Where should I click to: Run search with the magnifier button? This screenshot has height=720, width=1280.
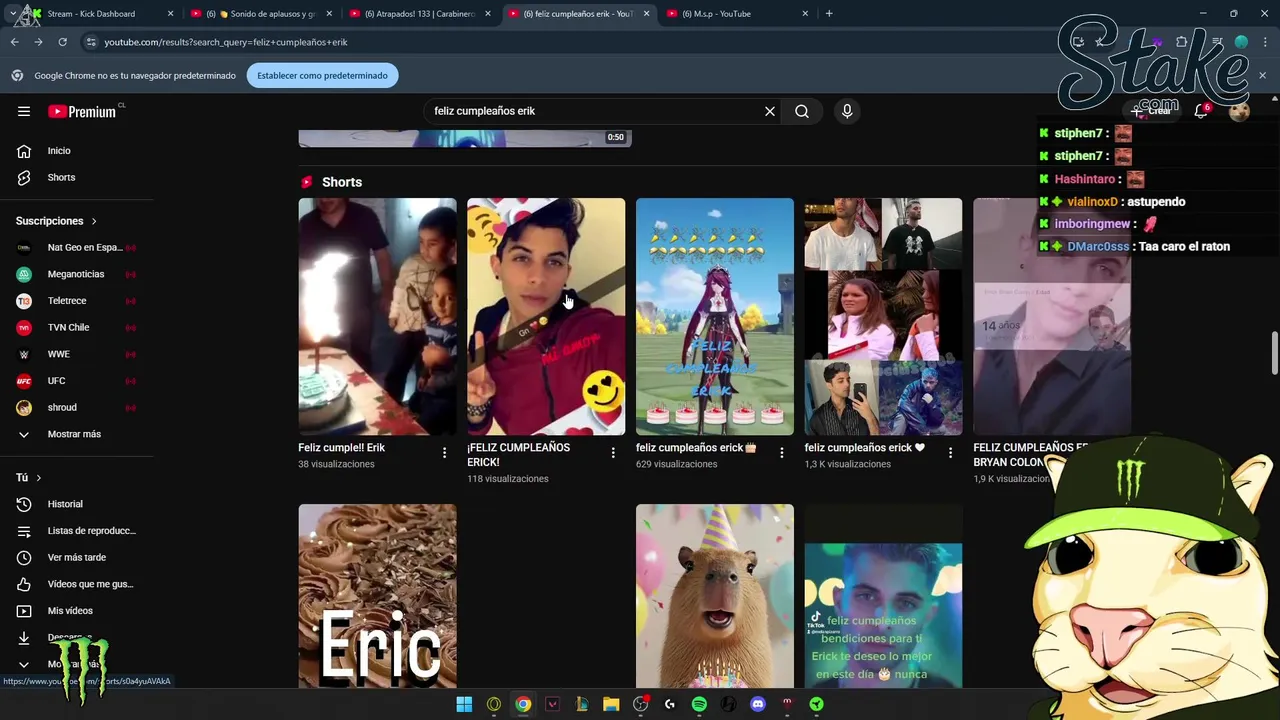coord(802,111)
